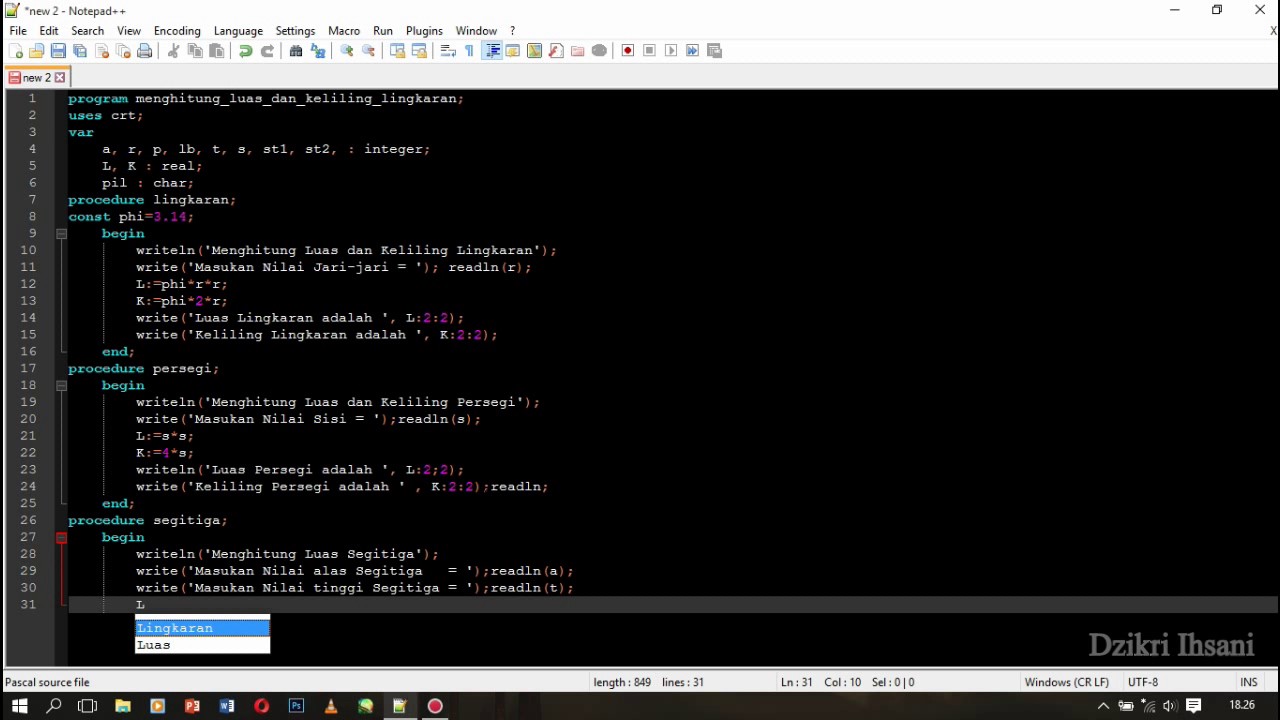
Task: Click line number 16 in the margin
Action: [x=28, y=351]
